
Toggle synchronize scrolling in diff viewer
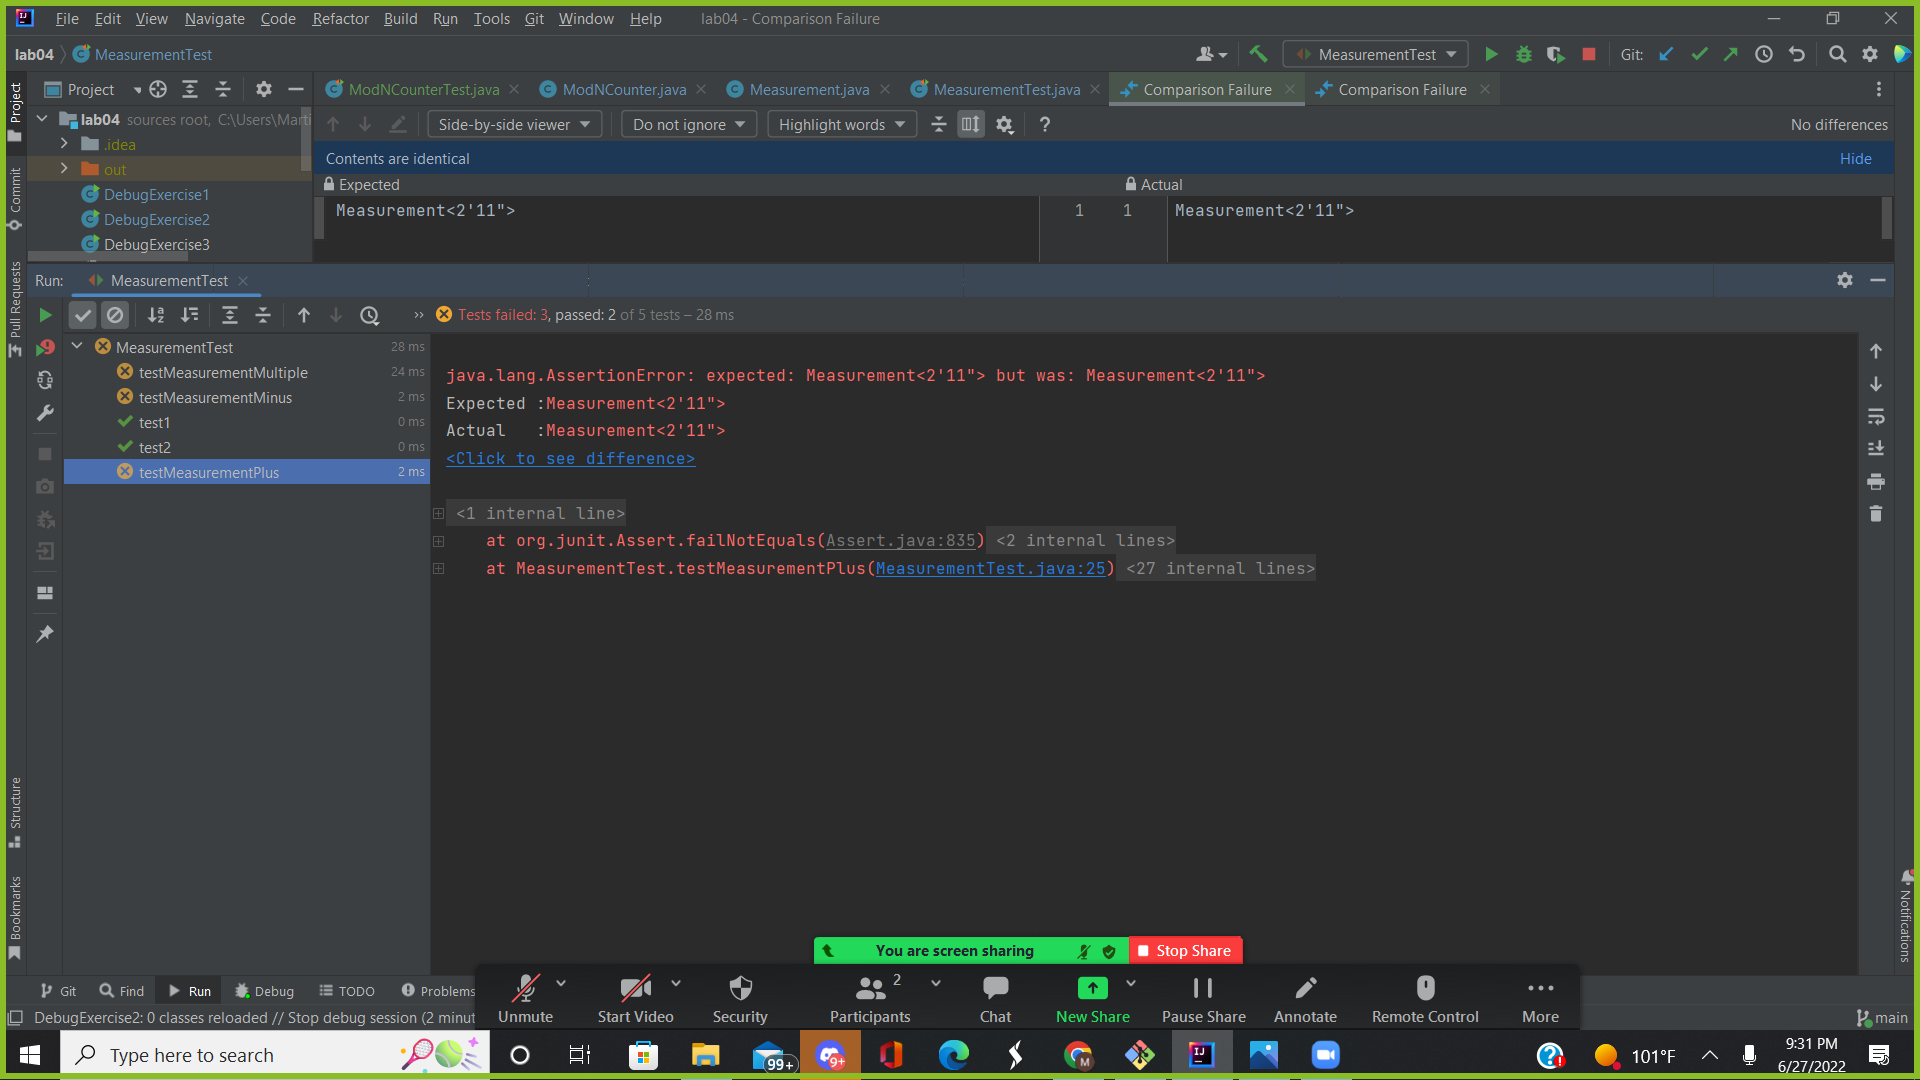point(970,124)
